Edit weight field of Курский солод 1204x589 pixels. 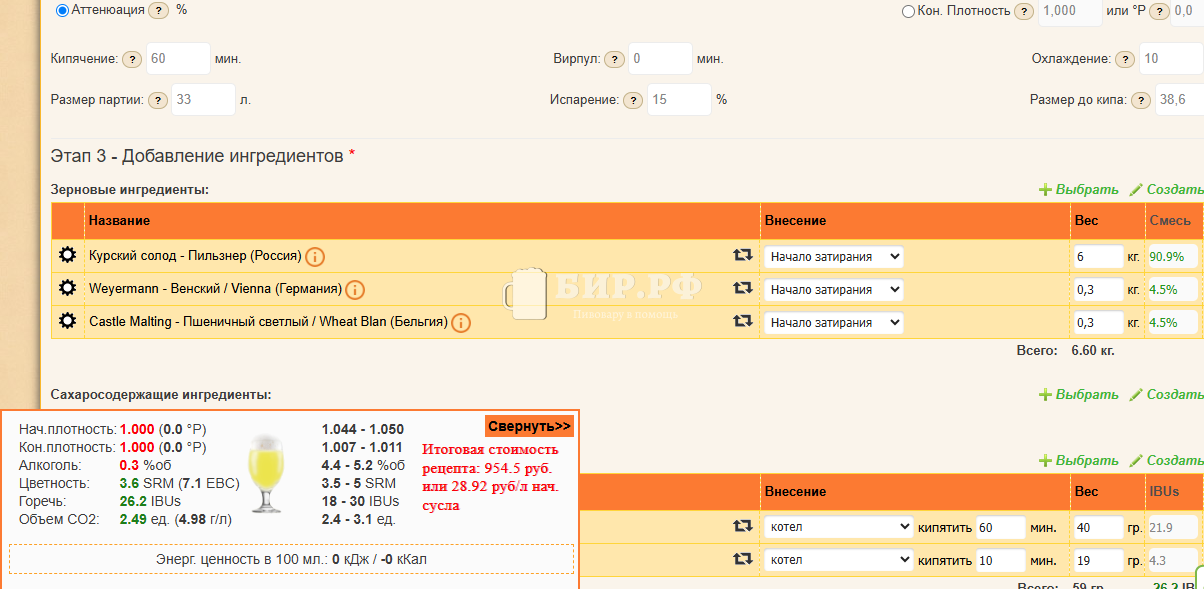point(1097,257)
